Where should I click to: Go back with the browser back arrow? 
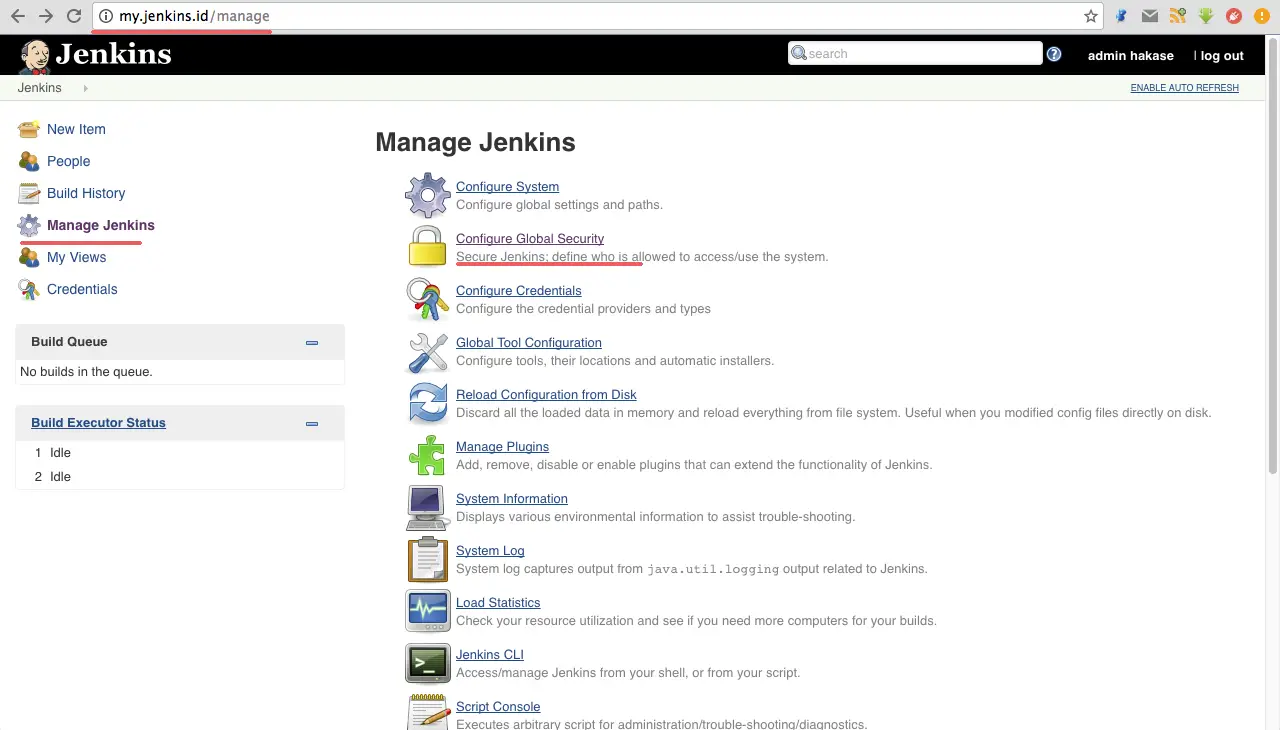[17, 16]
